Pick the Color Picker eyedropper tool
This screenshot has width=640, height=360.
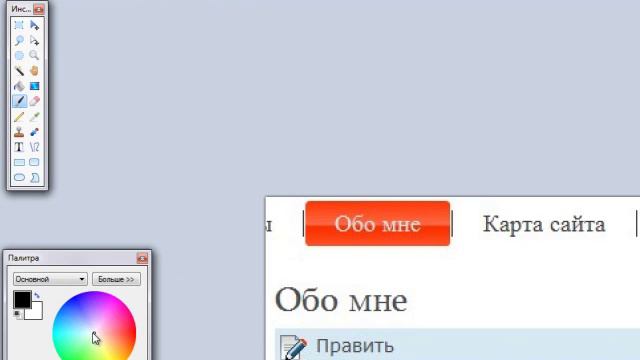(35, 117)
